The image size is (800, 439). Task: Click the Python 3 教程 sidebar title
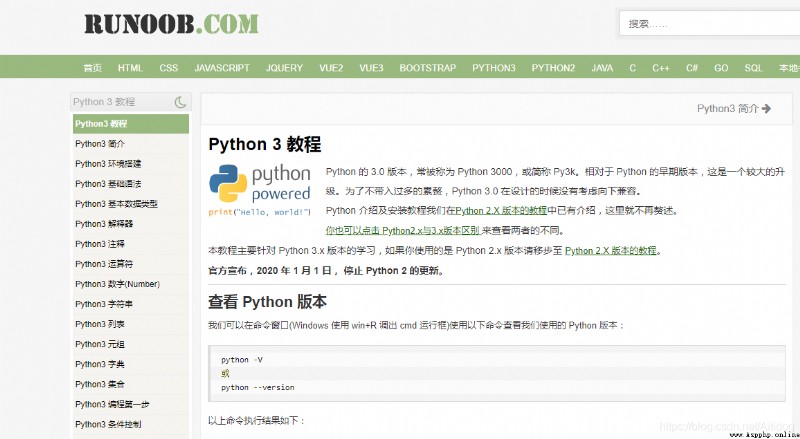coord(104,102)
